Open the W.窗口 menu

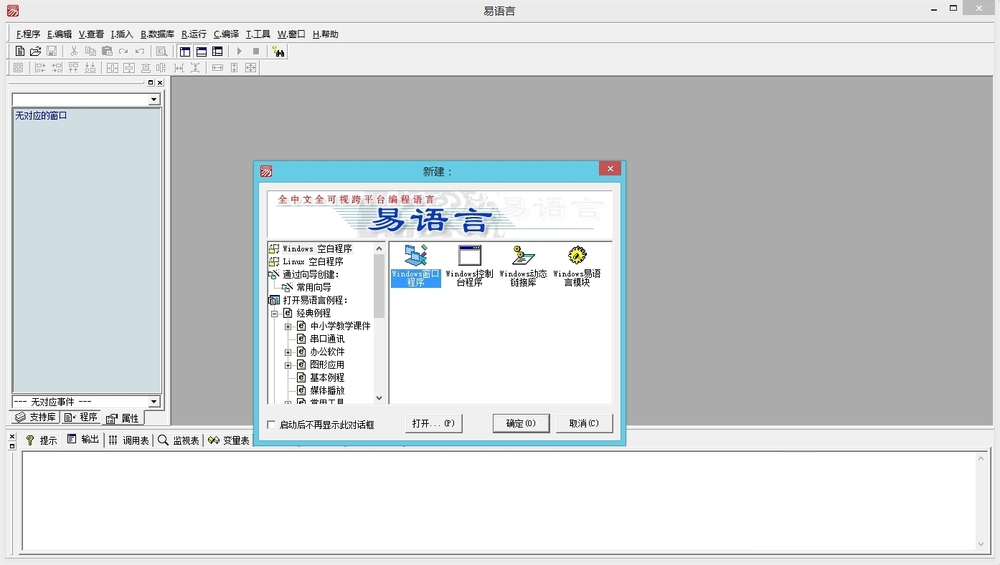click(x=291, y=34)
